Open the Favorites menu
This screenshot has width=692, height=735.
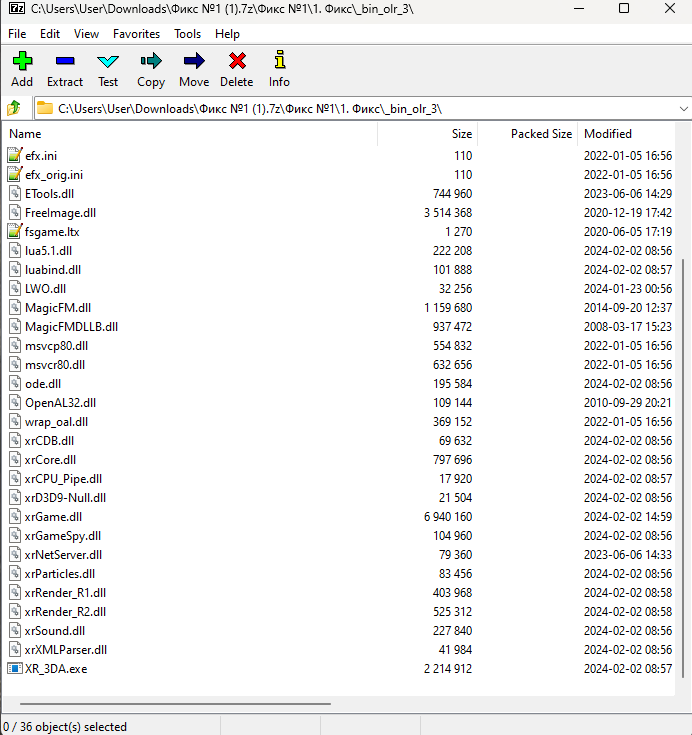[136, 34]
